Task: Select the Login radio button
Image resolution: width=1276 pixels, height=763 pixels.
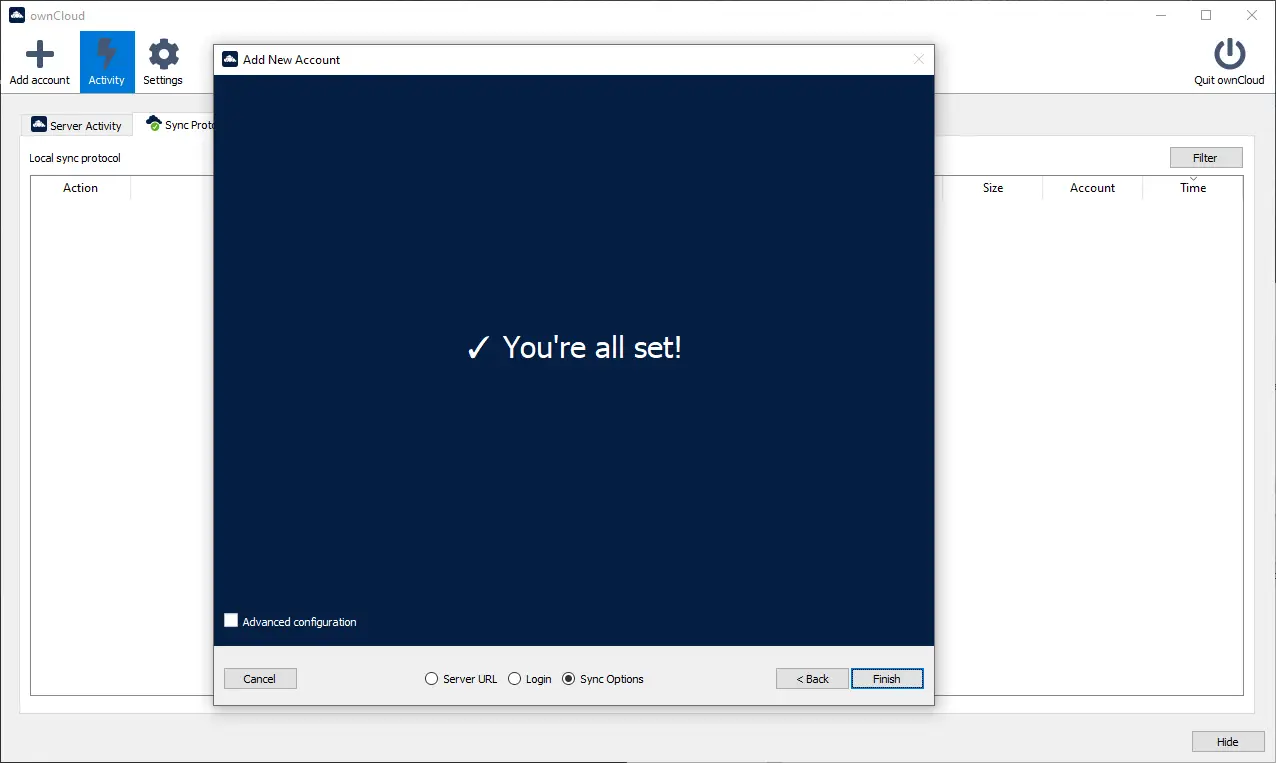Action: pyautogui.click(x=515, y=679)
